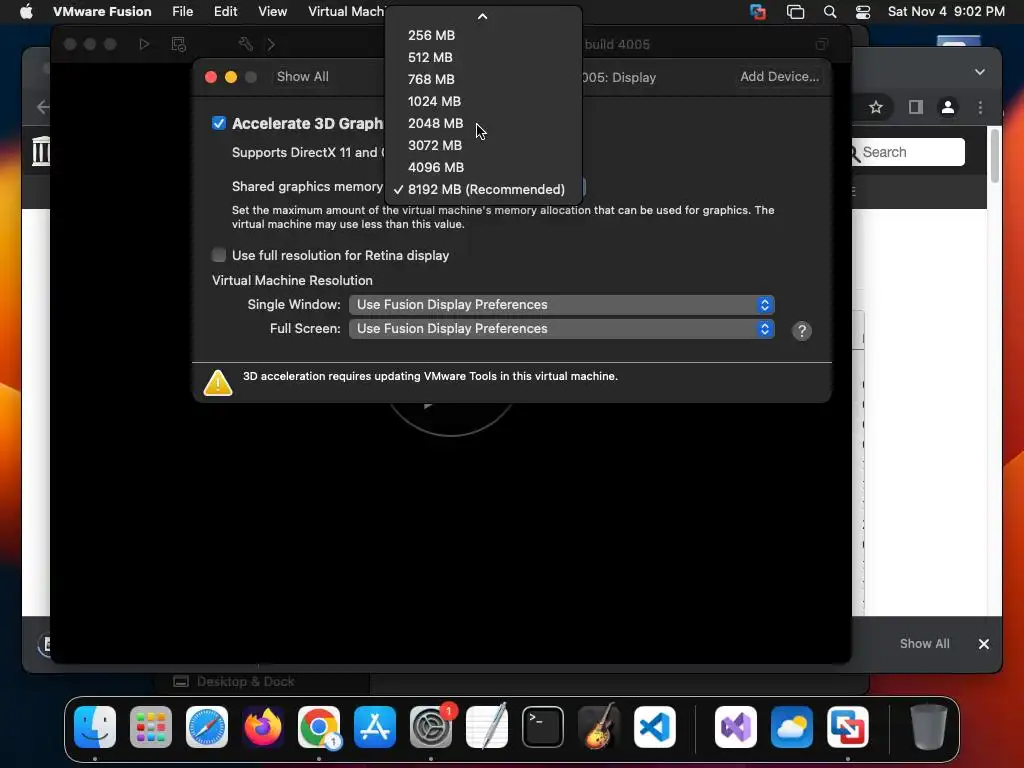Open Visual Studio from the Dock
The height and width of the screenshot is (768, 1024).
pyautogui.click(x=736, y=727)
